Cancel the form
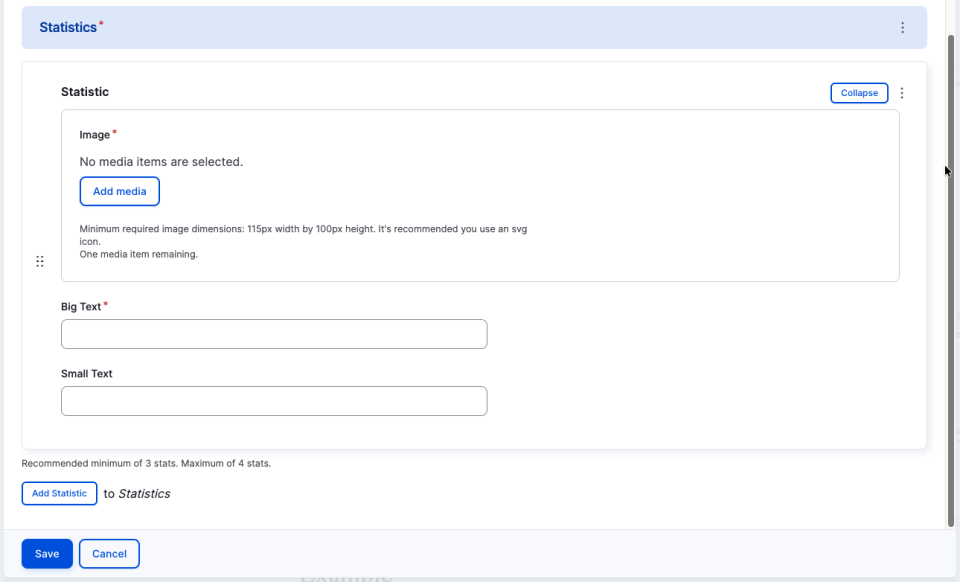 (109, 554)
